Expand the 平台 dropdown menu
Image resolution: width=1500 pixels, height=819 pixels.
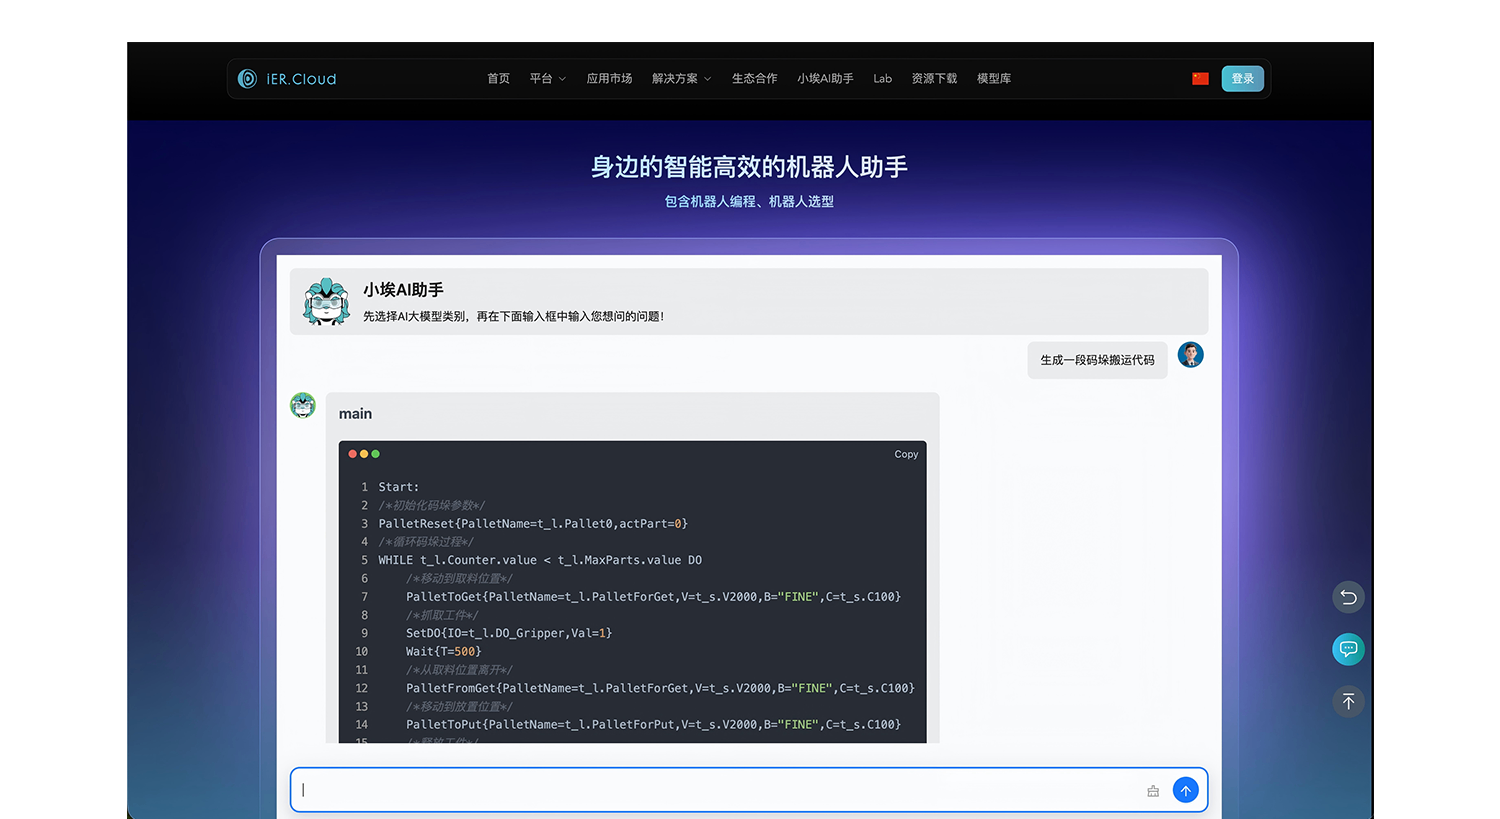click(x=547, y=79)
